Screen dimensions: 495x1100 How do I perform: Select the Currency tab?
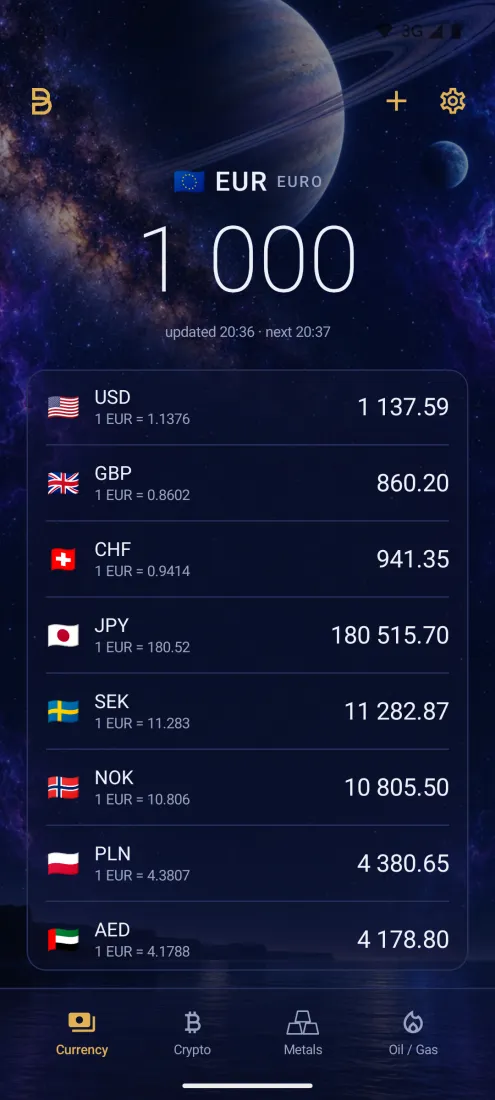click(x=82, y=1033)
